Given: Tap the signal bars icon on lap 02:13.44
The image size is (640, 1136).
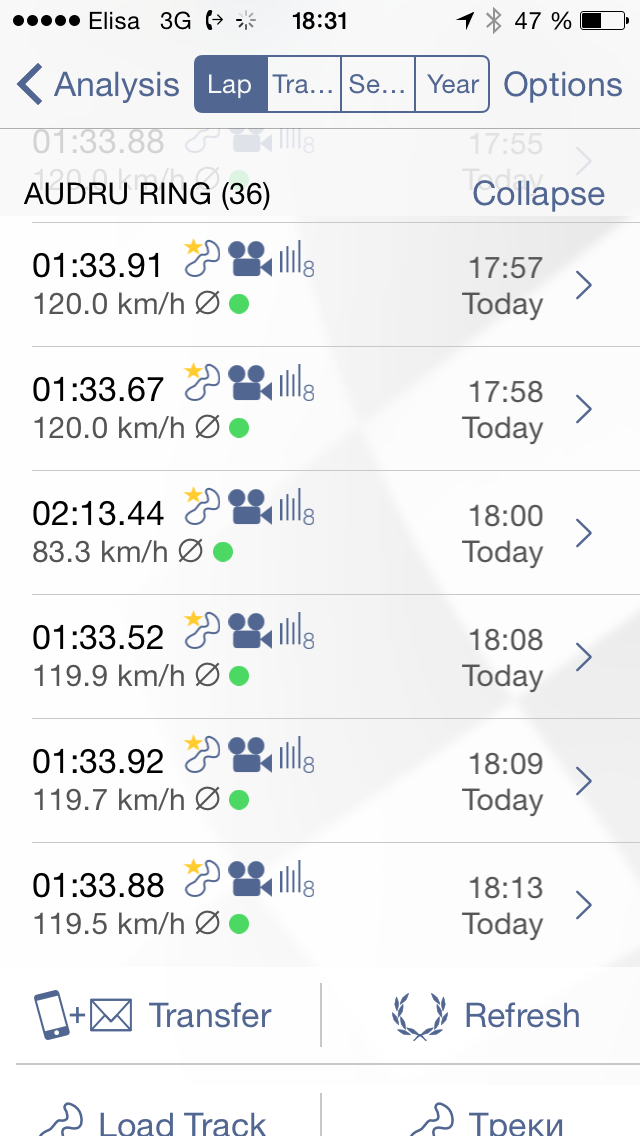Looking at the screenshot, I should [x=296, y=509].
